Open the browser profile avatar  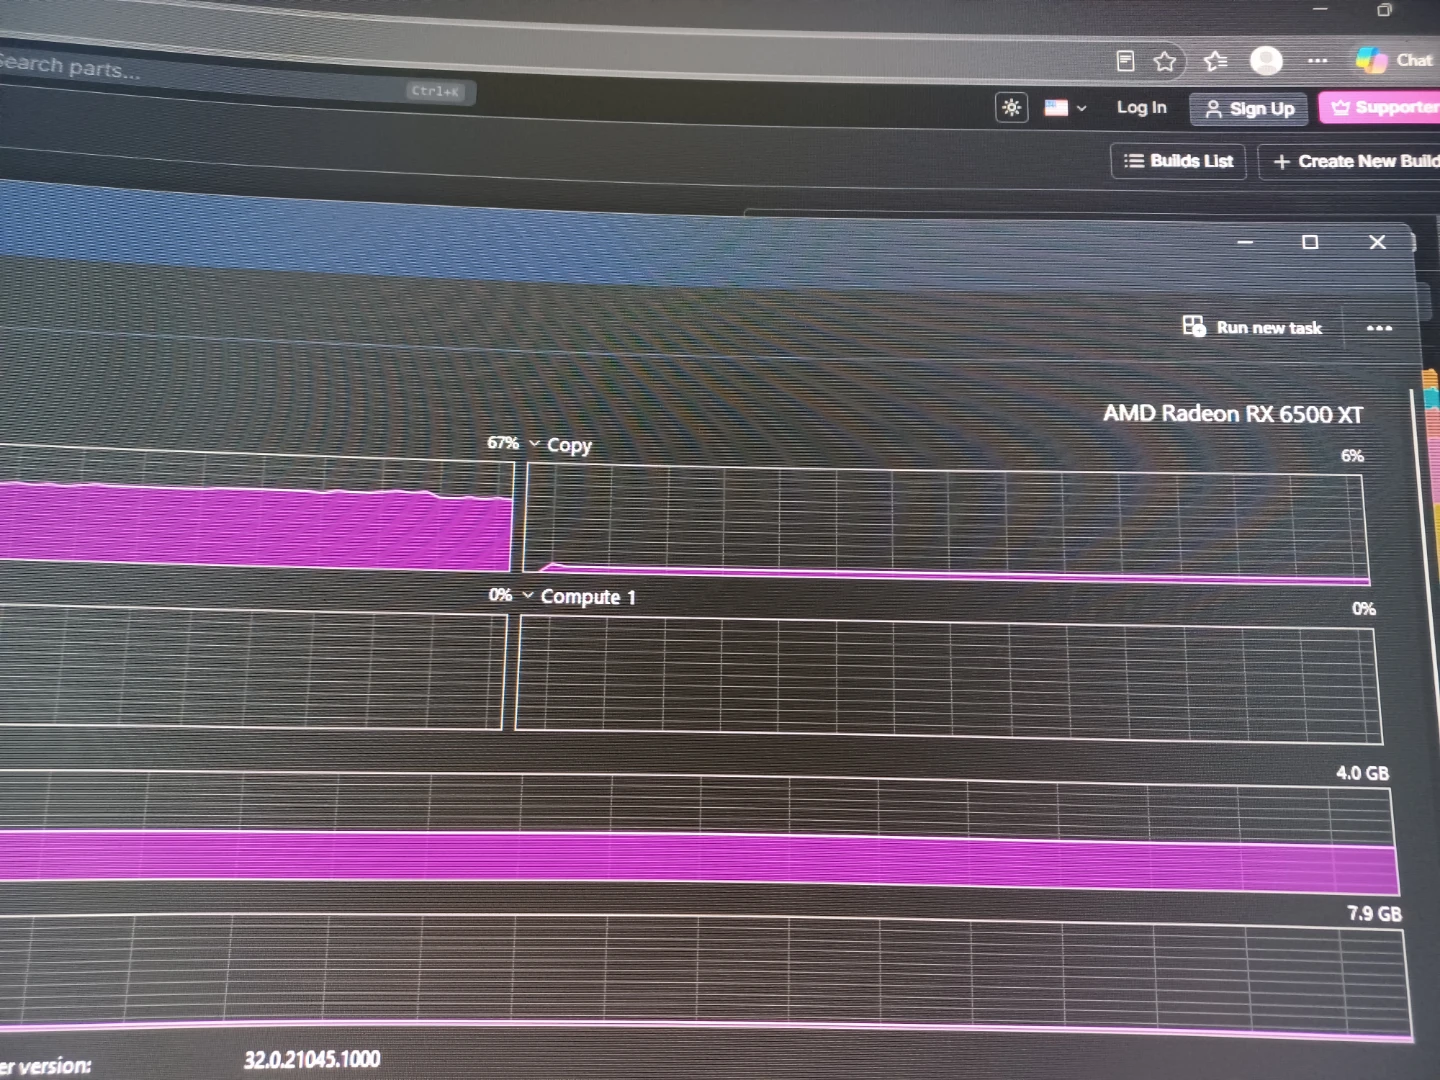coord(1266,61)
